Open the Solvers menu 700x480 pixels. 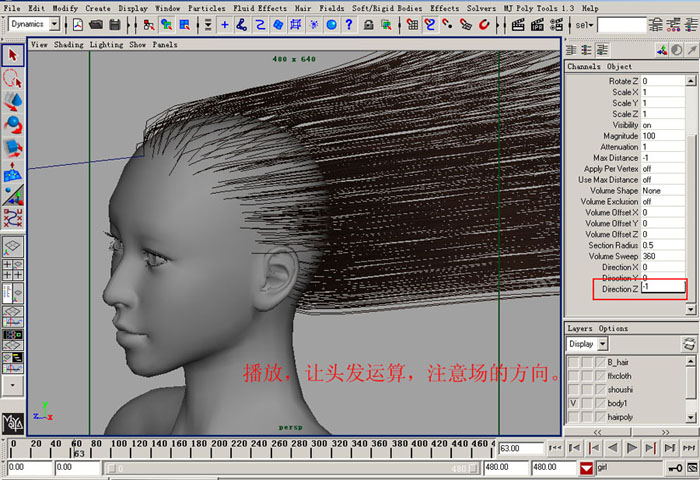coord(481,8)
